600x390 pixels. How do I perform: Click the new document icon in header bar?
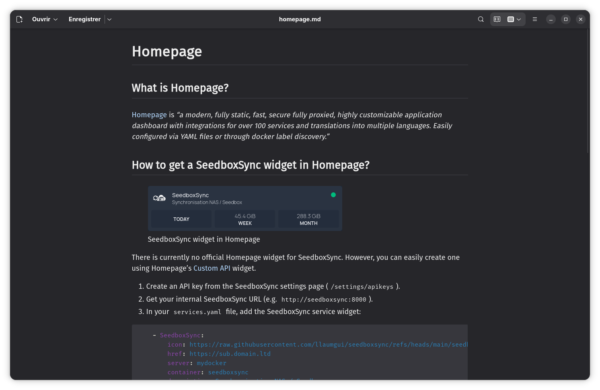click(x=19, y=19)
